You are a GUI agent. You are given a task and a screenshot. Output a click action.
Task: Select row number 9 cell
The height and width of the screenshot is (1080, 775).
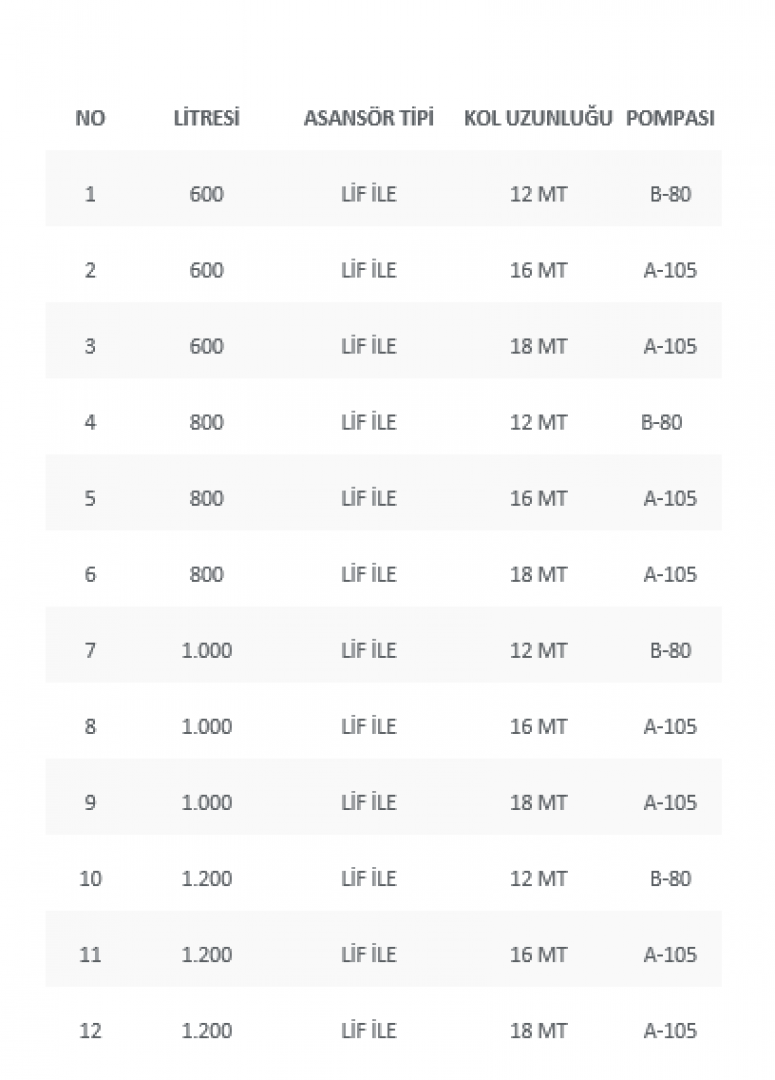[x=90, y=802]
